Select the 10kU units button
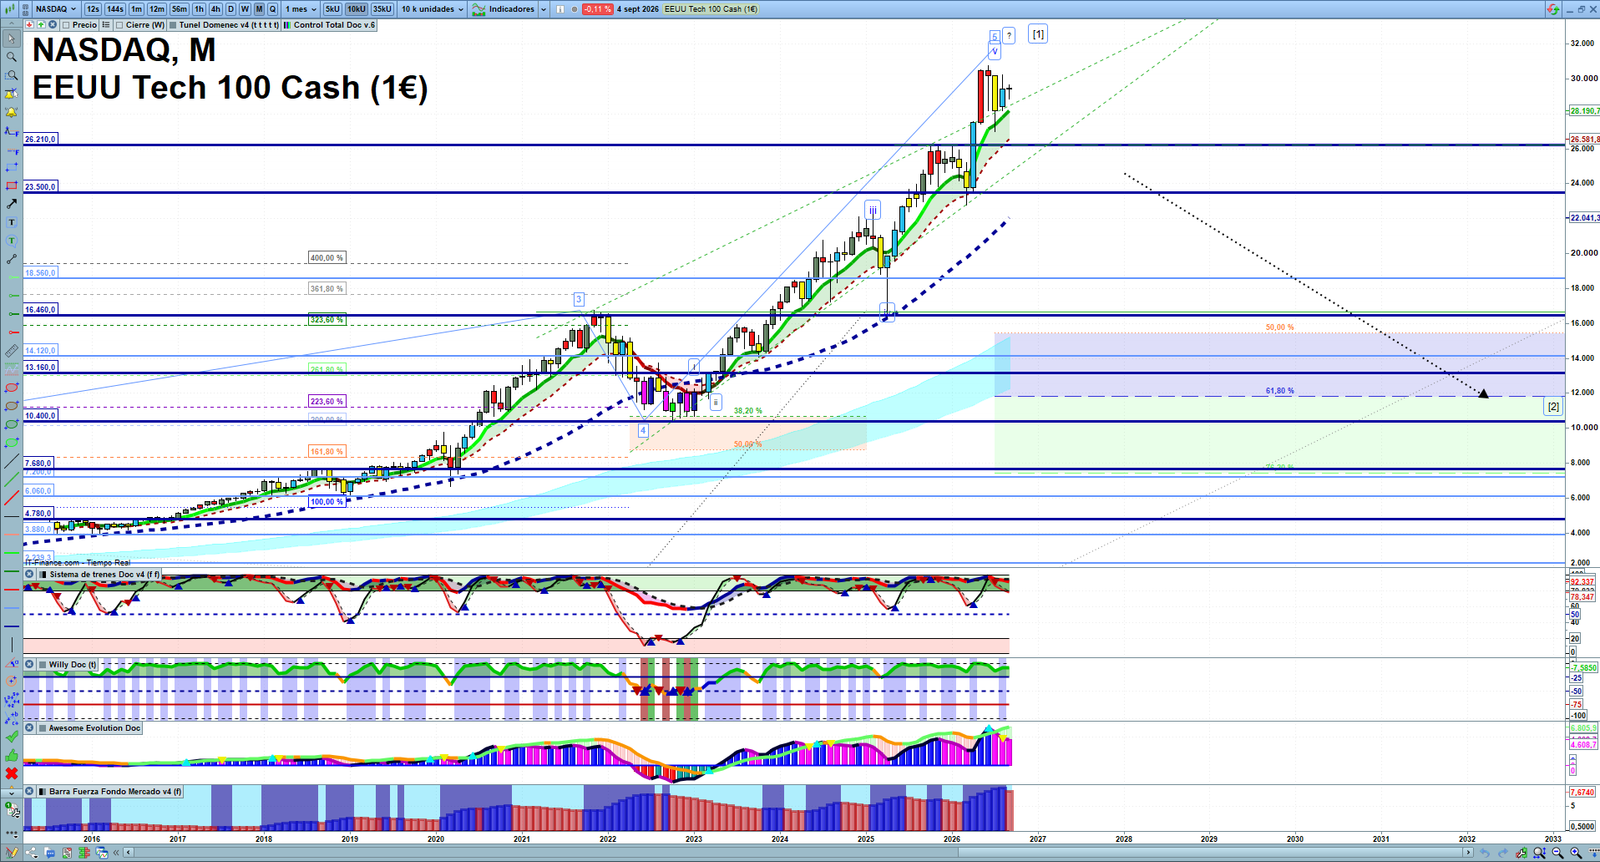 pos(357,9)
